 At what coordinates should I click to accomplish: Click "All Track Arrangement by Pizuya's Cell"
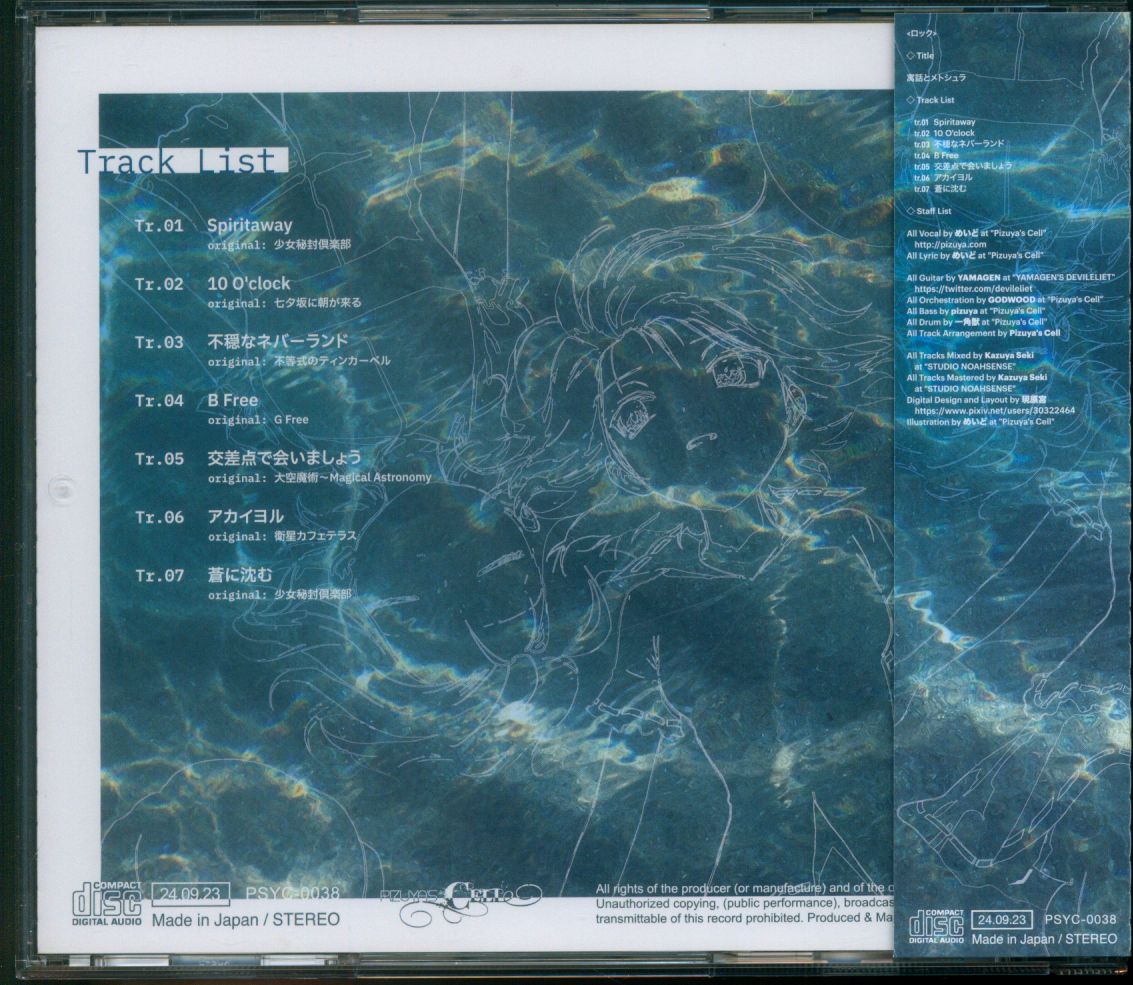click(983, 333)
